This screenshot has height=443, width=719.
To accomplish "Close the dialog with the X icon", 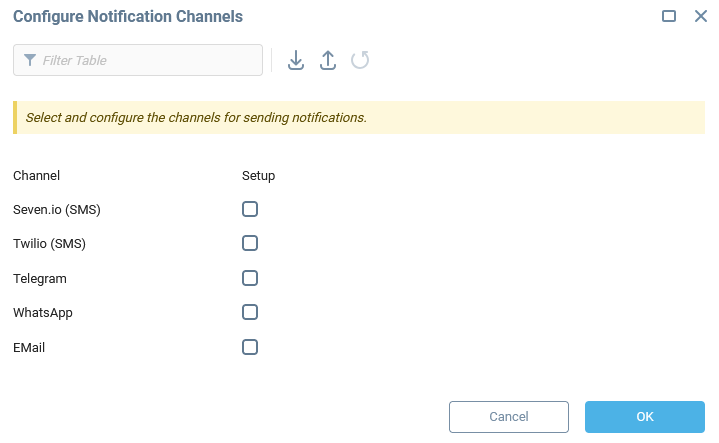I will coord(700,17).
